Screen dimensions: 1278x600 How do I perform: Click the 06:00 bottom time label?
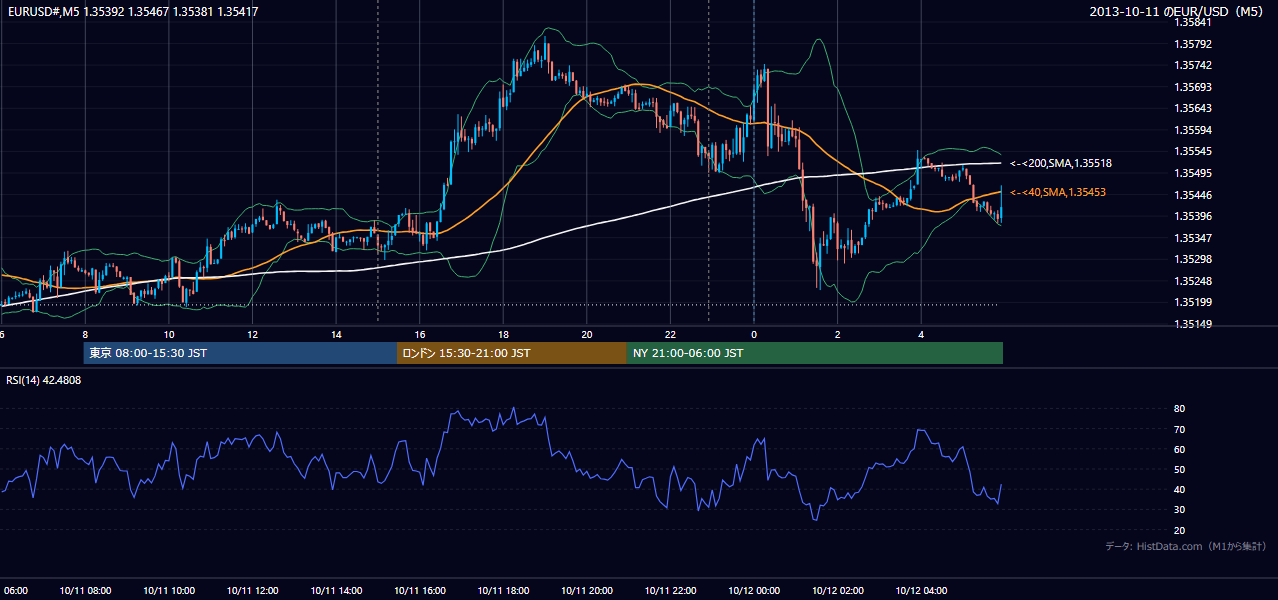(14, 591)
